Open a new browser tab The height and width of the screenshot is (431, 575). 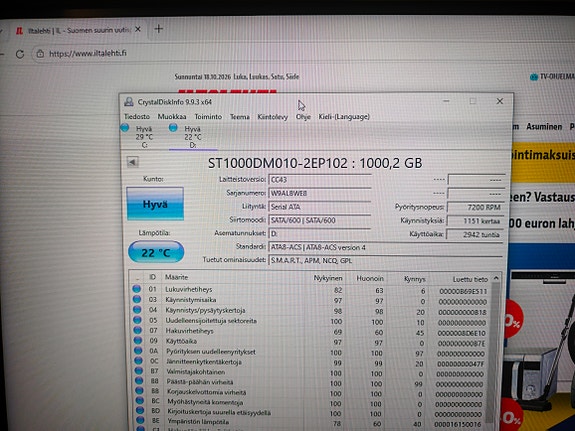(158, 29)
